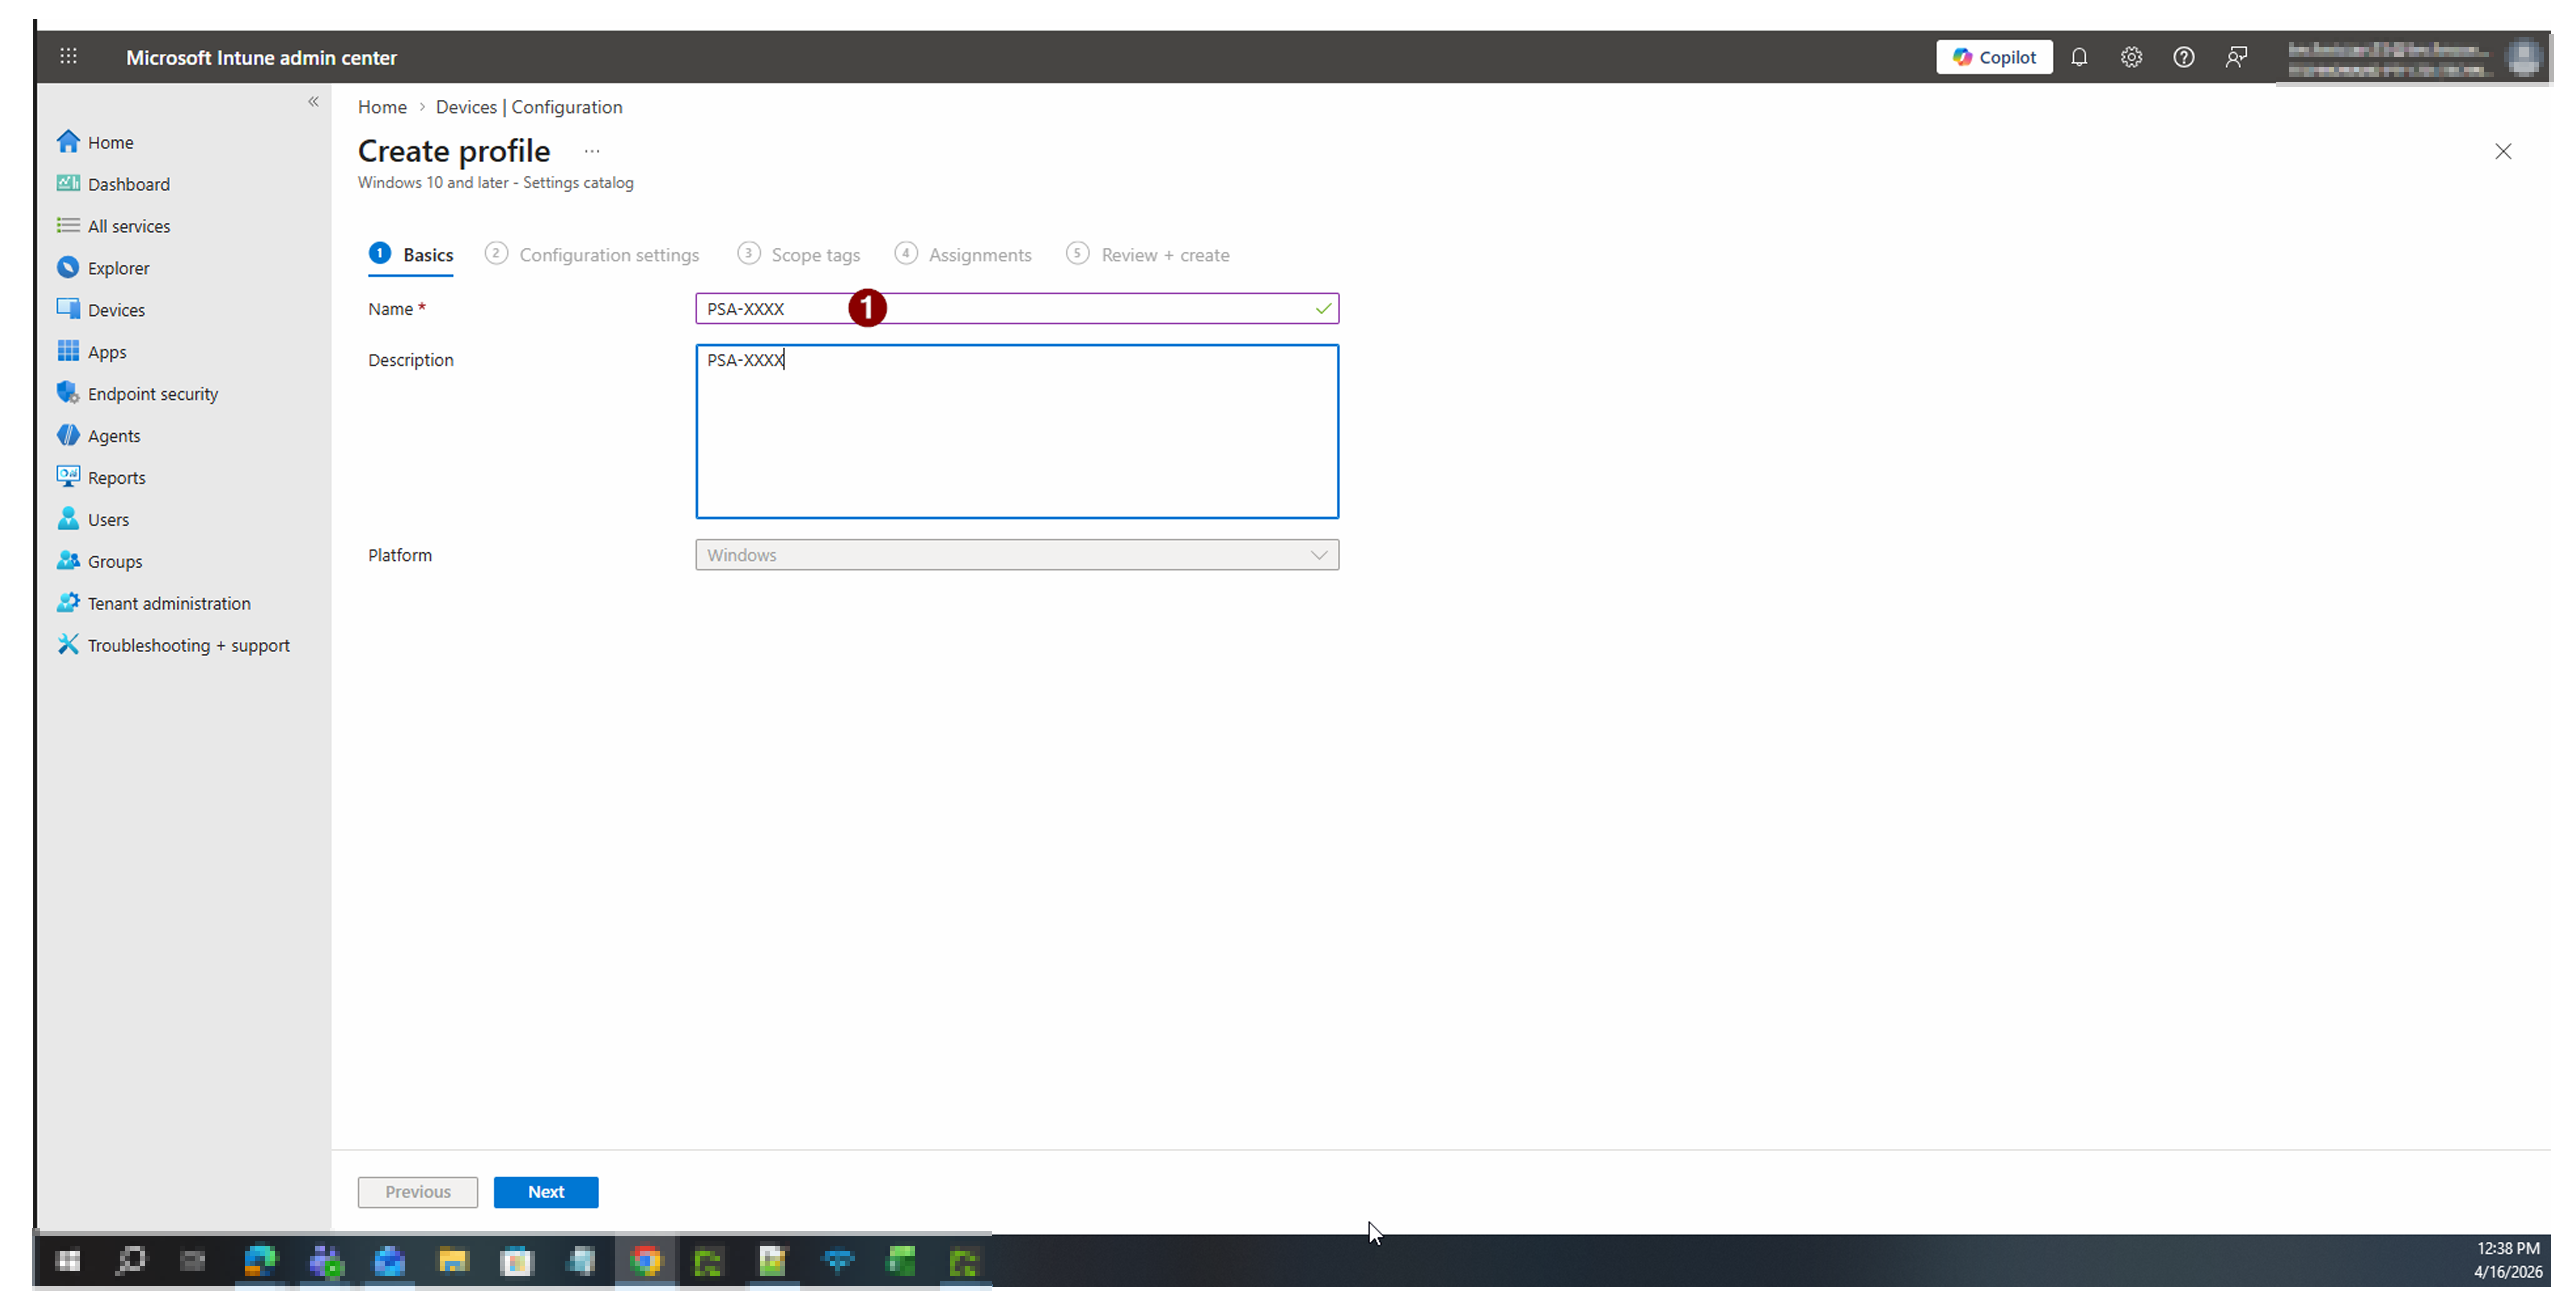Select the Review + create step tab
Viewport: 2560px width, 1294px height.
click(1148, 255)
